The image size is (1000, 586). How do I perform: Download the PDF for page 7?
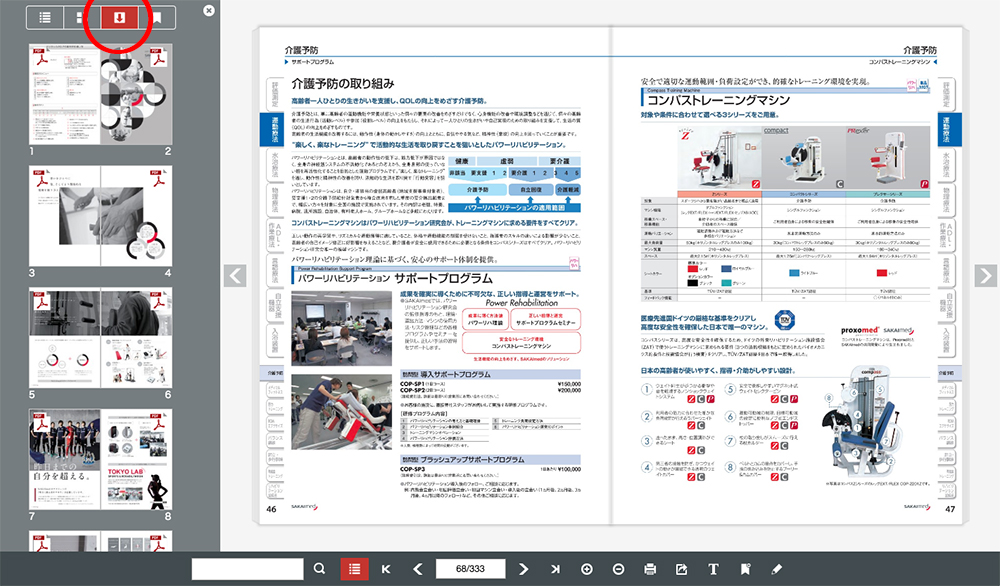41,423
